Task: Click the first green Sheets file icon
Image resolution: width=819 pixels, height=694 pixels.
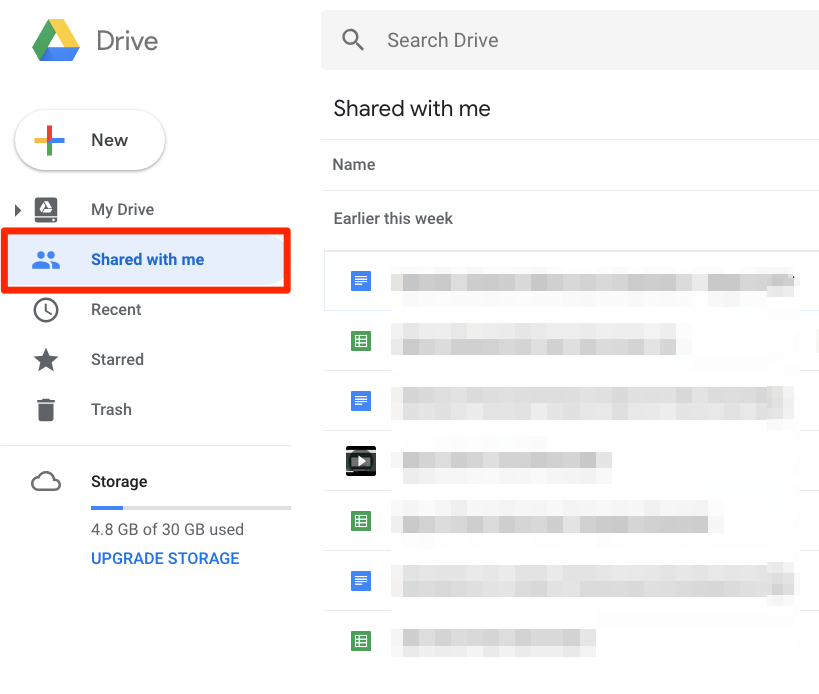Action: (360, 341)
